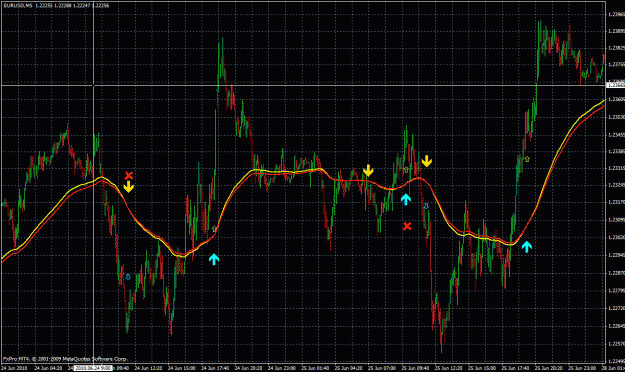
Task: Select the yellow down arrow right of the 25 Jun 09:40 peak
Action: (x=427, y=161)
